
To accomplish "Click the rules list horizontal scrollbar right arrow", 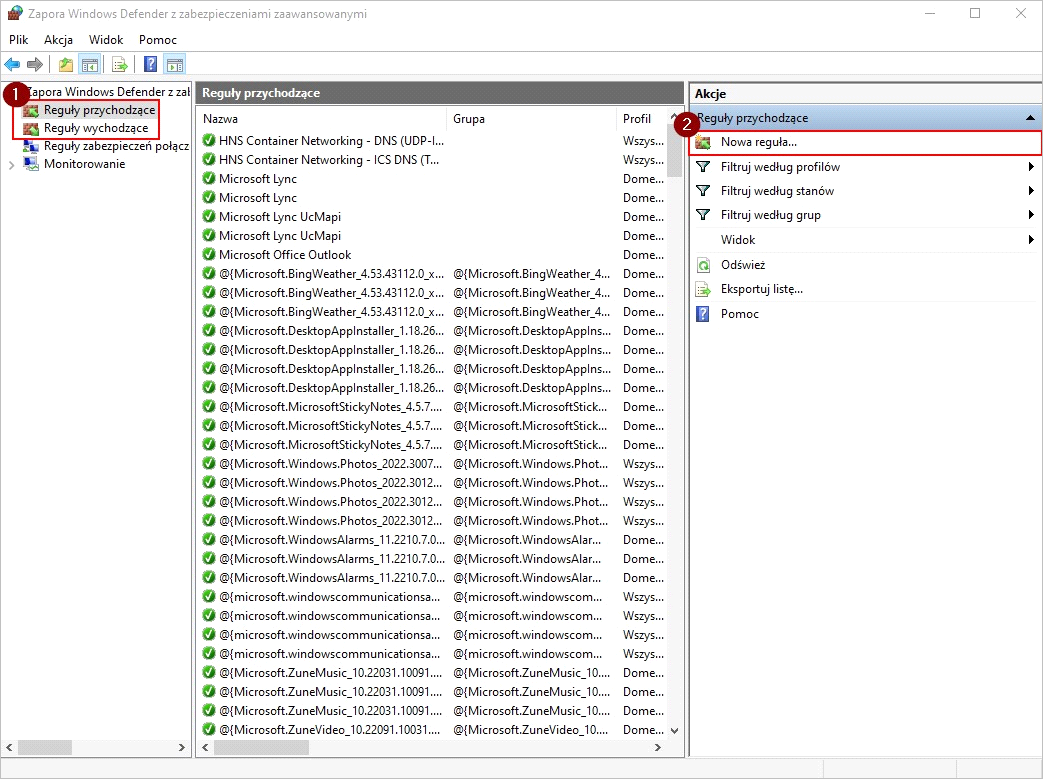I will pos(658,748).
